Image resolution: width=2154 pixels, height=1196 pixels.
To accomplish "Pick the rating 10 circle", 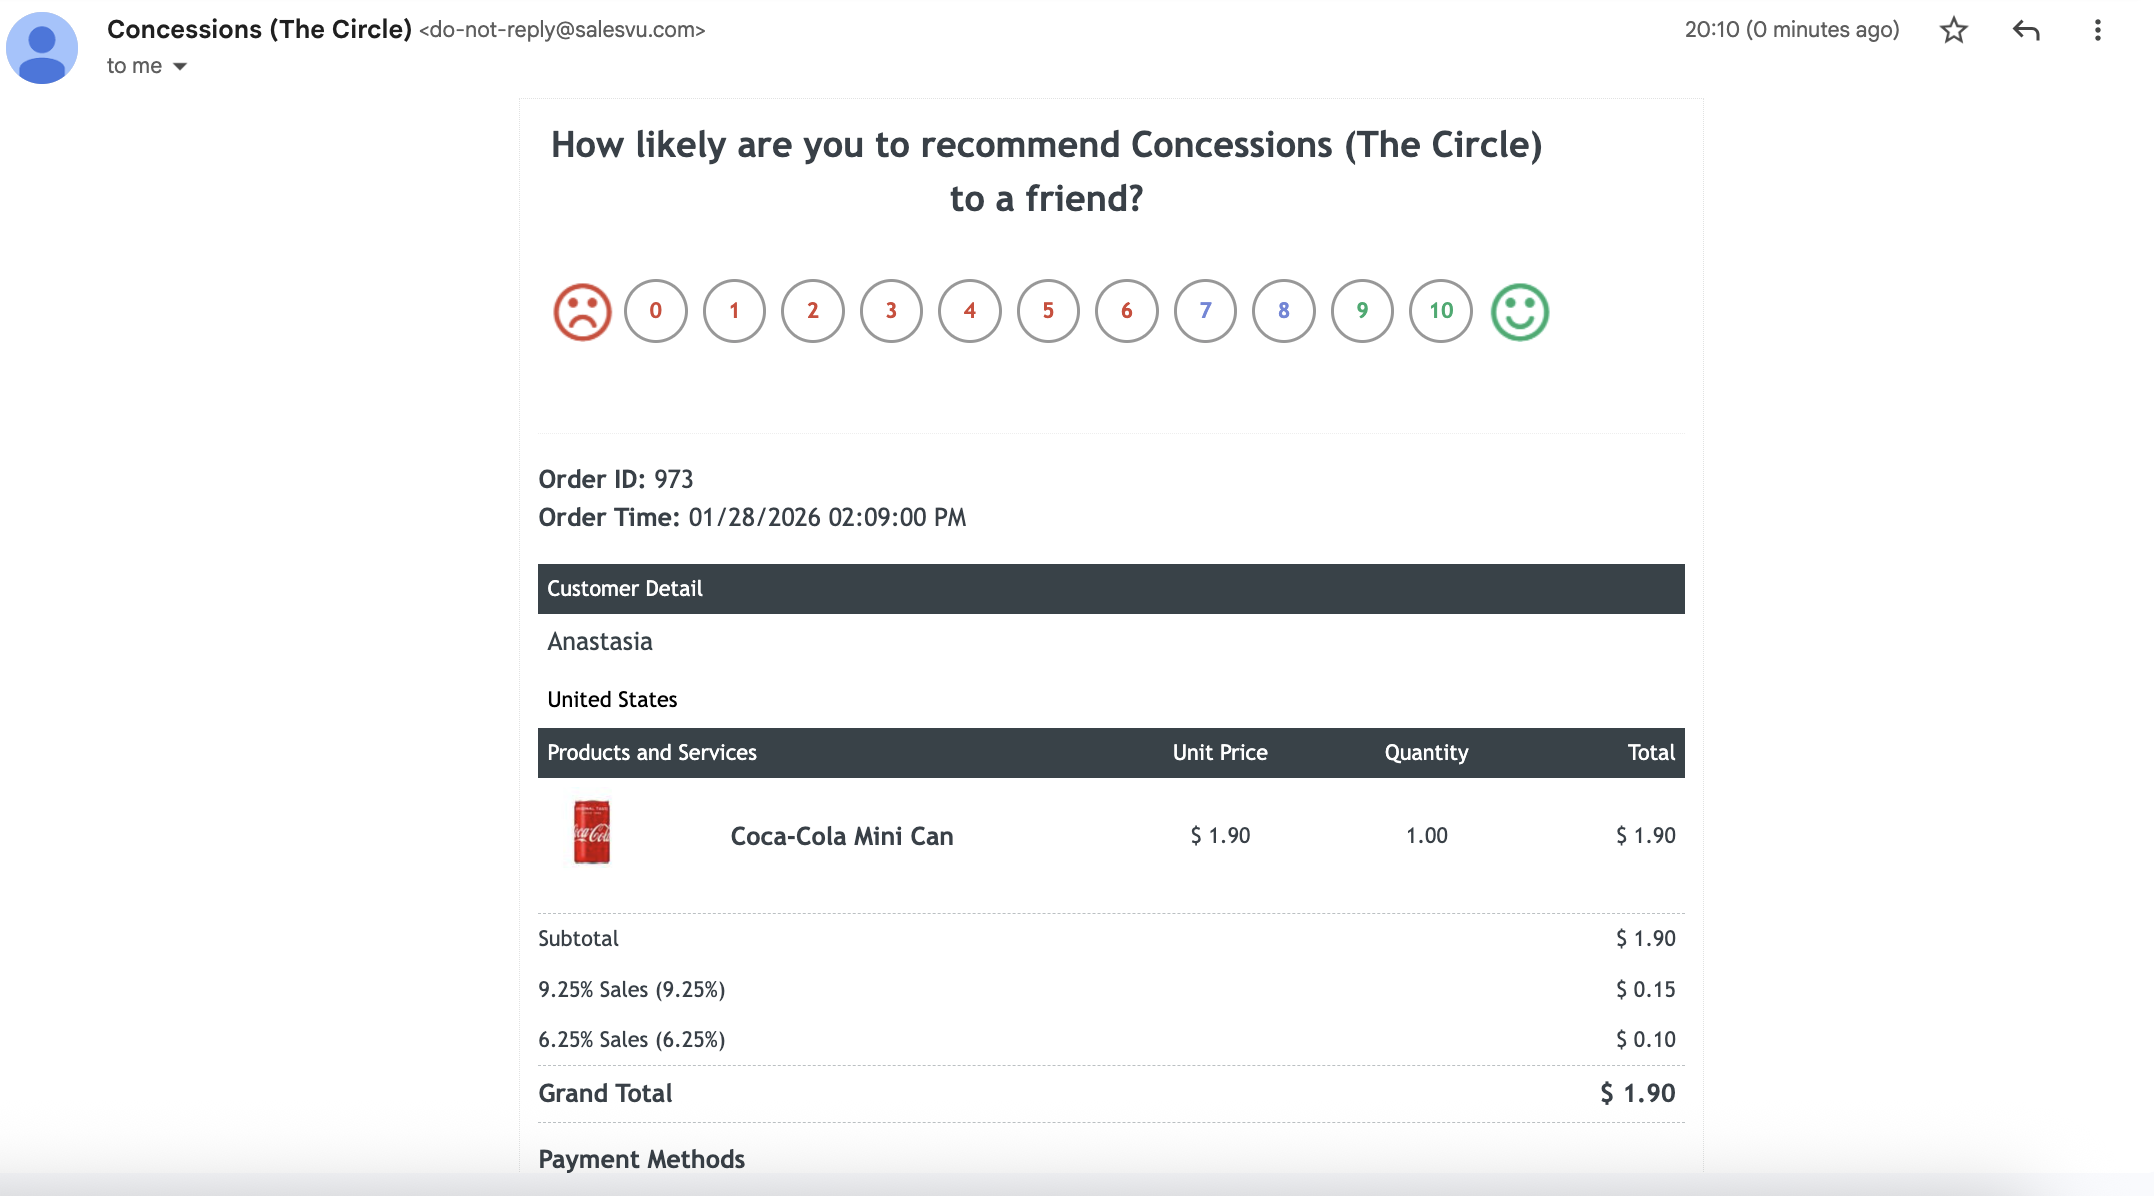I will click(x=1441, y=311).
